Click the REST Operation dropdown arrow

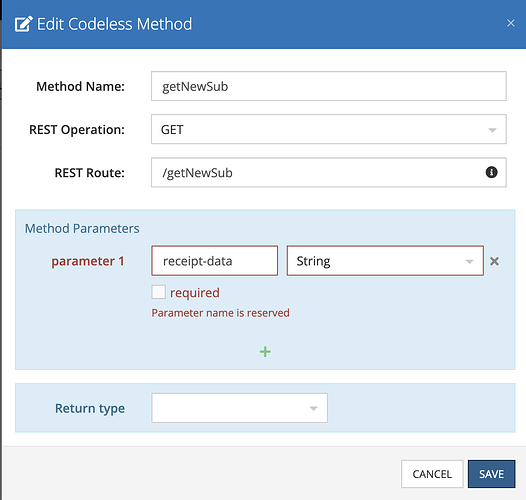492,130
